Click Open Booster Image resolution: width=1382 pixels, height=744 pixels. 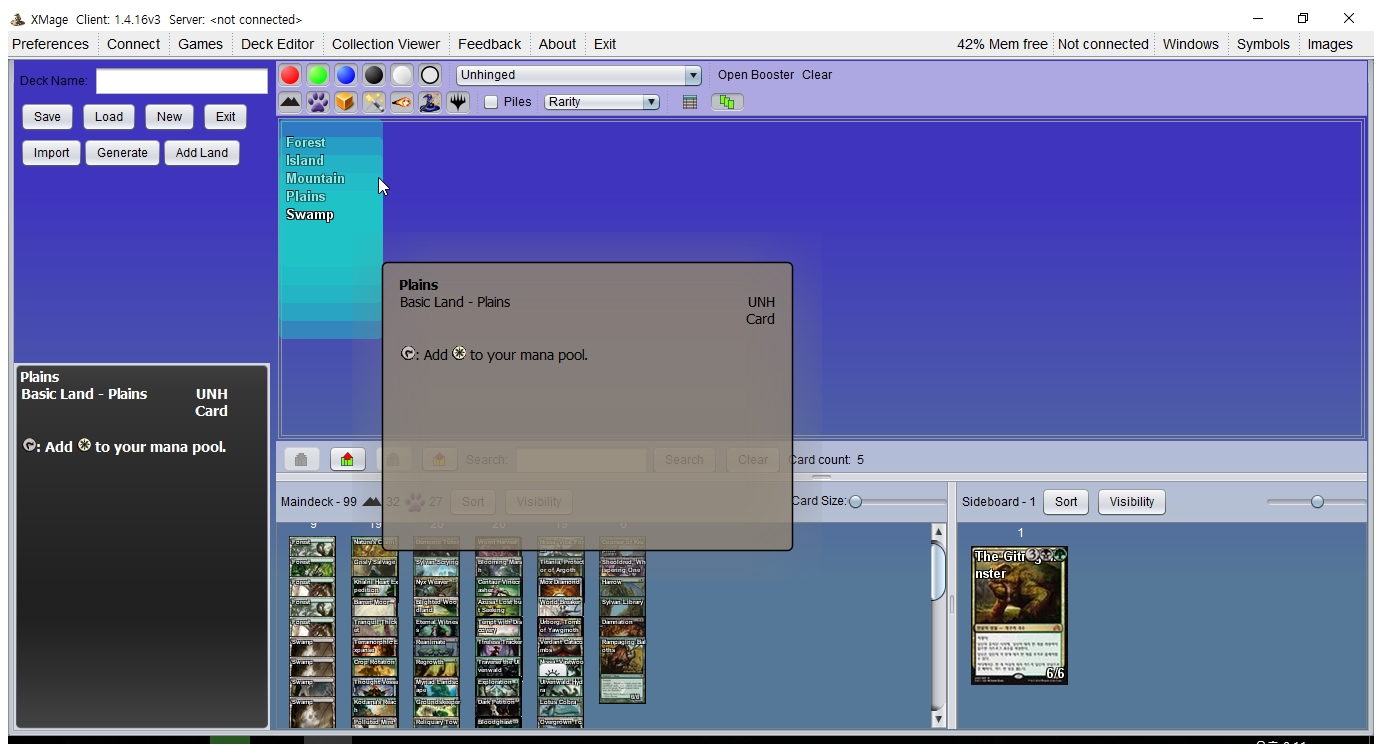[756, 75]
